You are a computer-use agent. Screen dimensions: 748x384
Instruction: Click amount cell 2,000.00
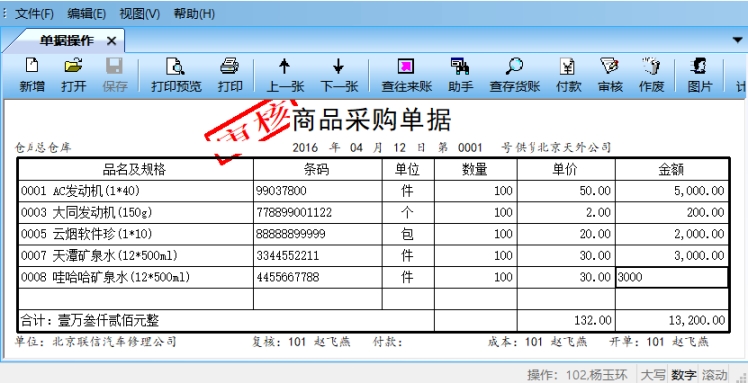pos(672,234)
